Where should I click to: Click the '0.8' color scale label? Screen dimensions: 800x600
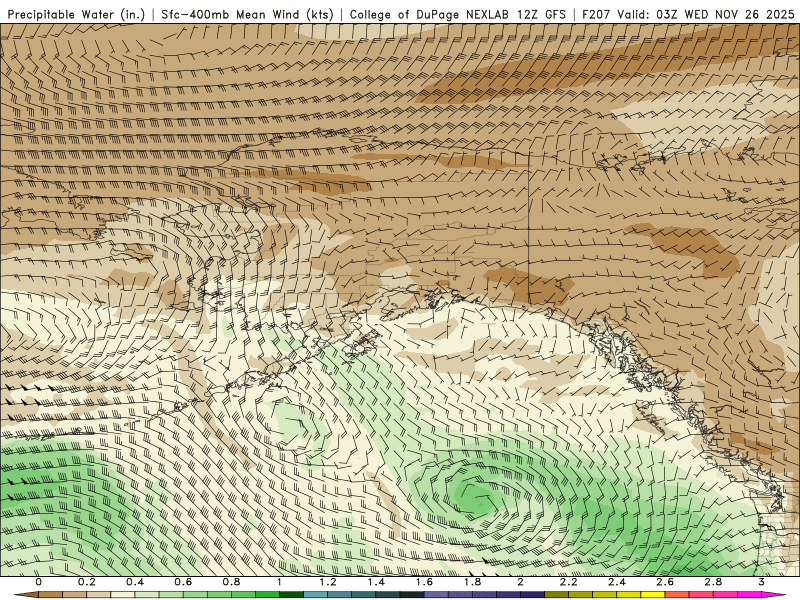[x=232, y=582]
